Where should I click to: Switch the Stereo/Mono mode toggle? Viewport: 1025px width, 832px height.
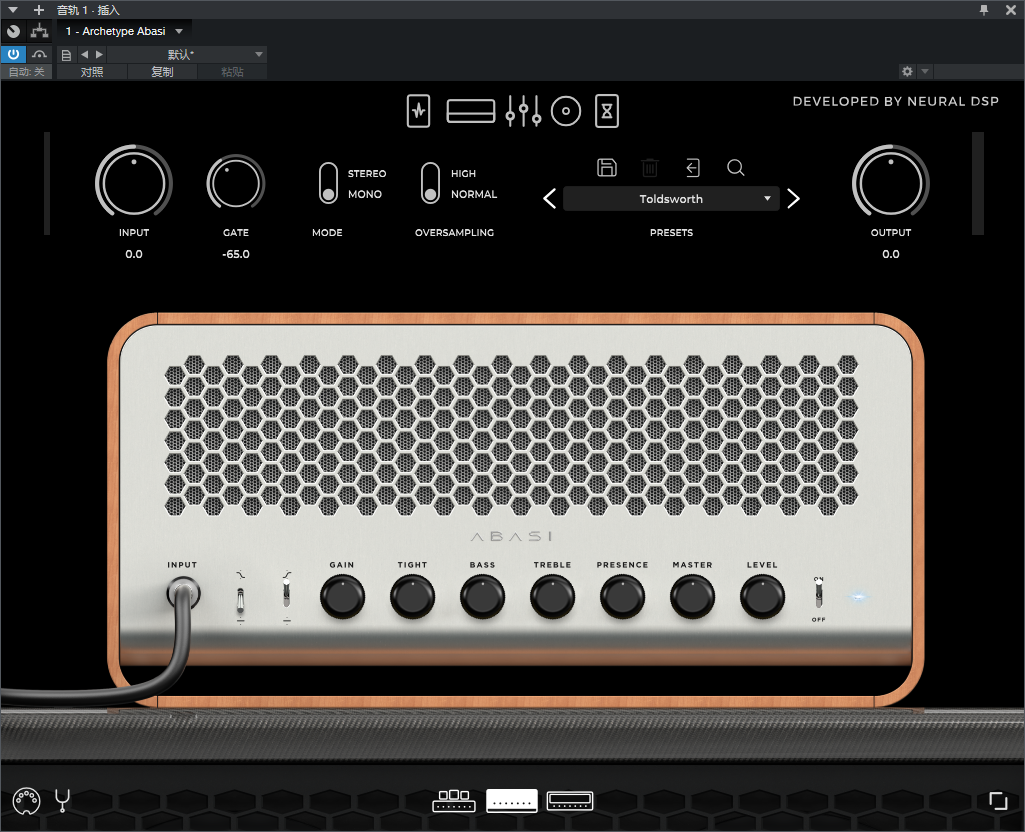click(x=328, y=183)
